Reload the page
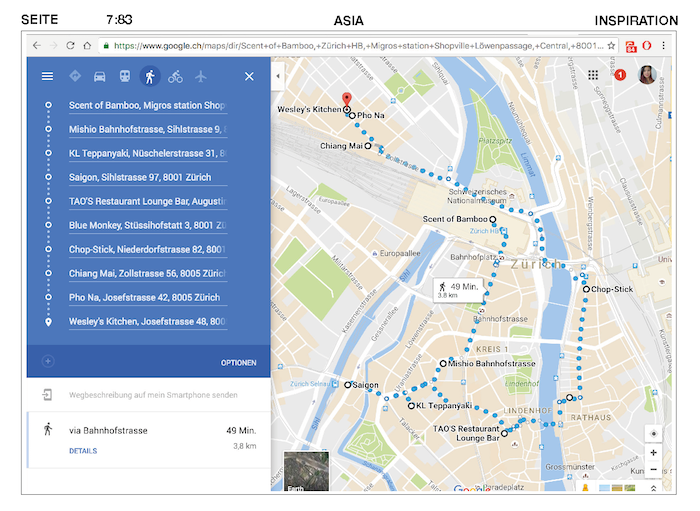 (x=70, y=46)
